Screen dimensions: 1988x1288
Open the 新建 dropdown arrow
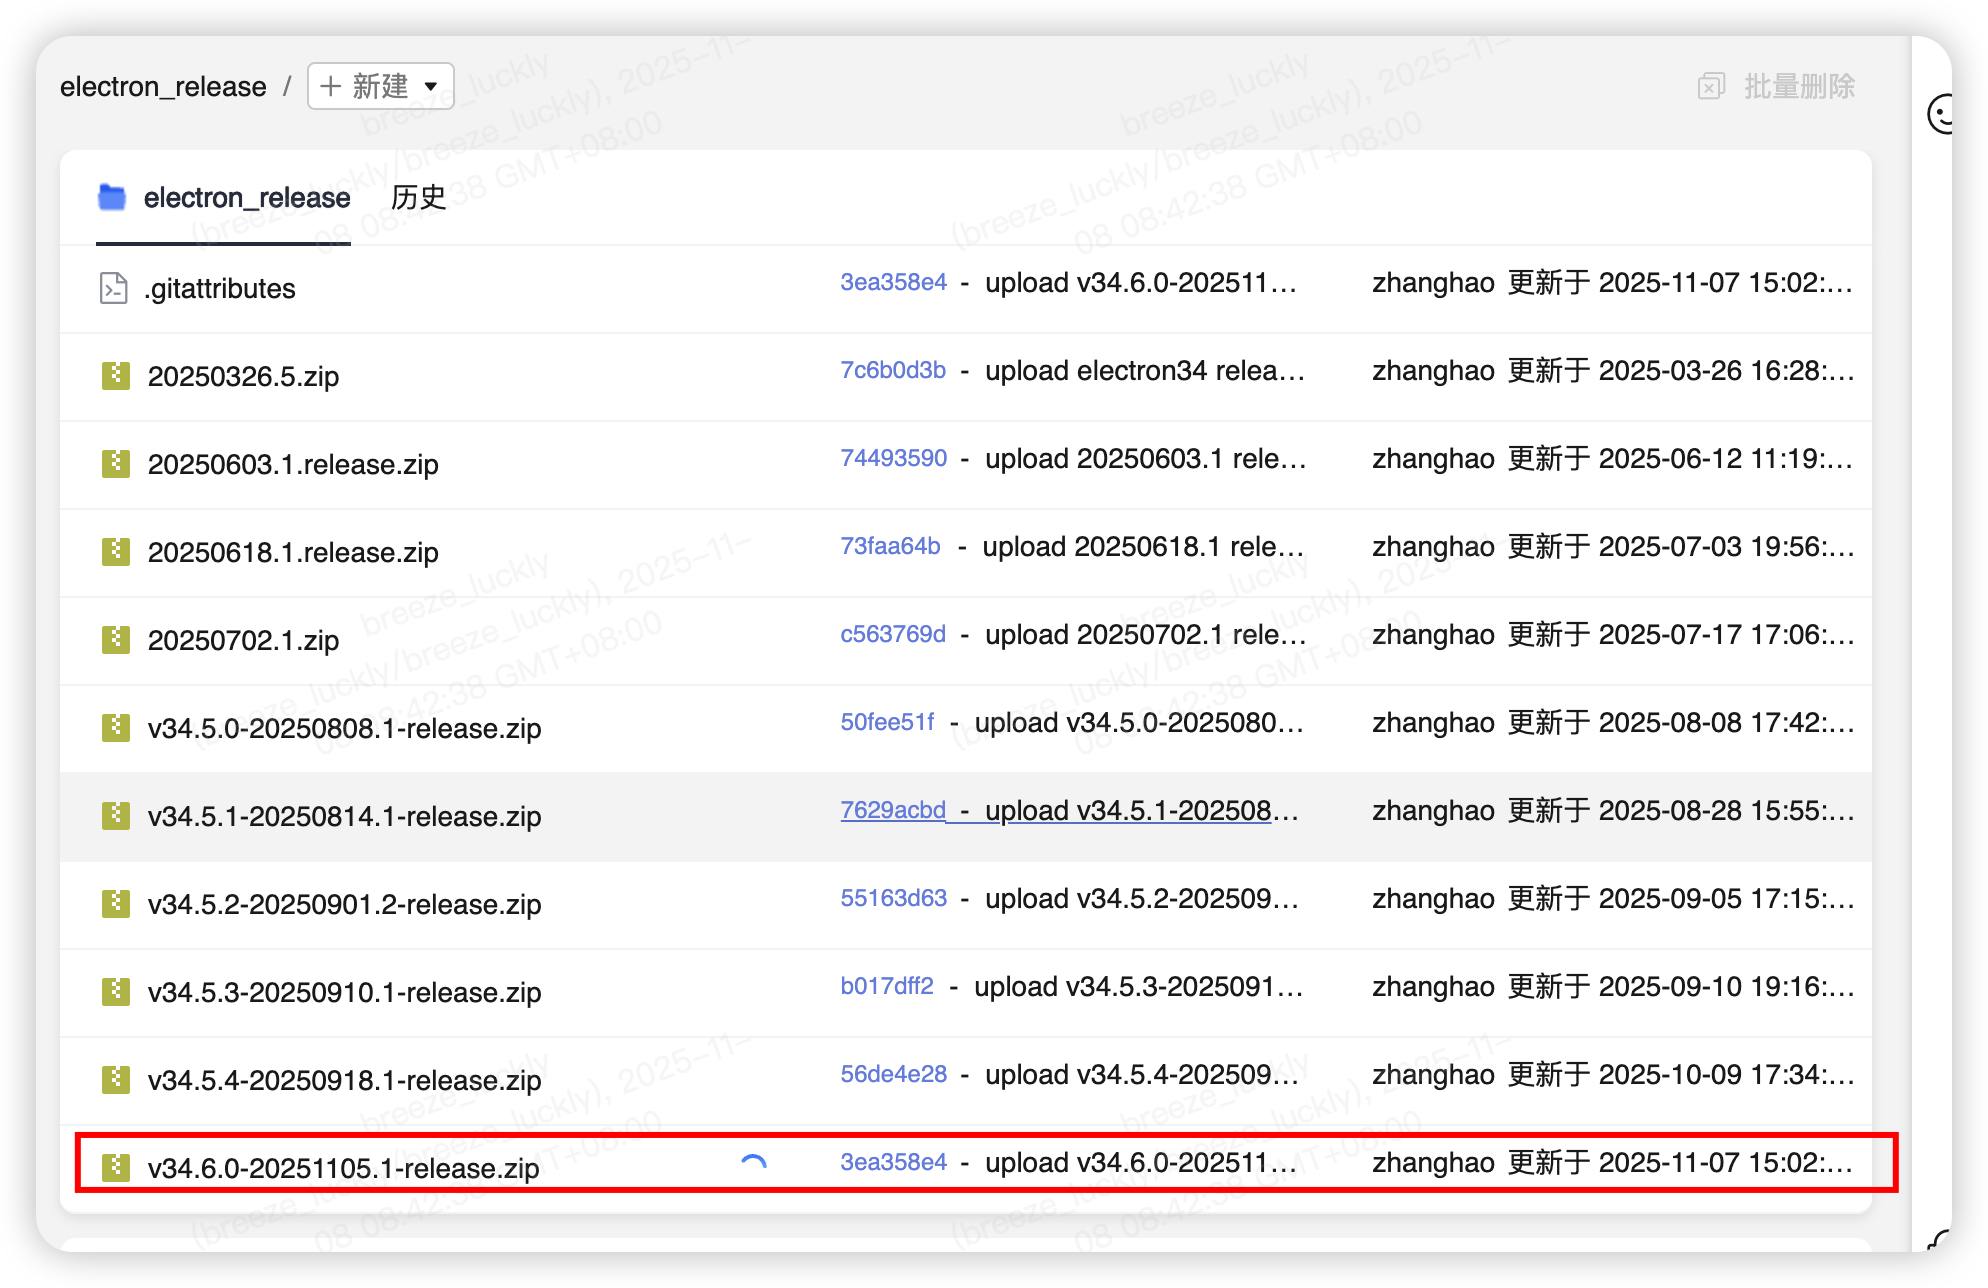tap(432, 86)
